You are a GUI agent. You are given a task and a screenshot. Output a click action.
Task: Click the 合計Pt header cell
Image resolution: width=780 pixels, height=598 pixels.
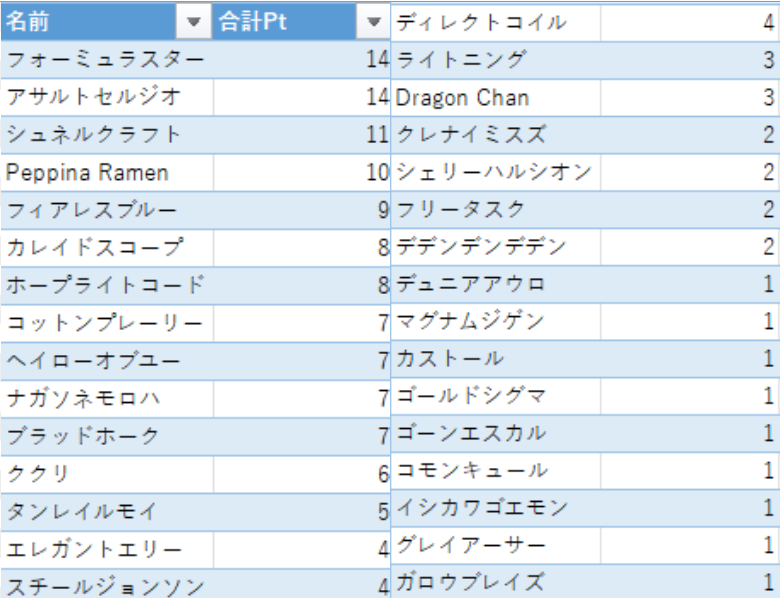coord(285,22)
